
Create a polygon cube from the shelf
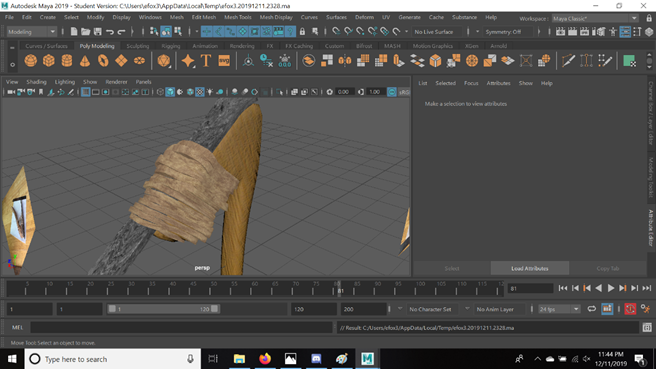[49, 61]
